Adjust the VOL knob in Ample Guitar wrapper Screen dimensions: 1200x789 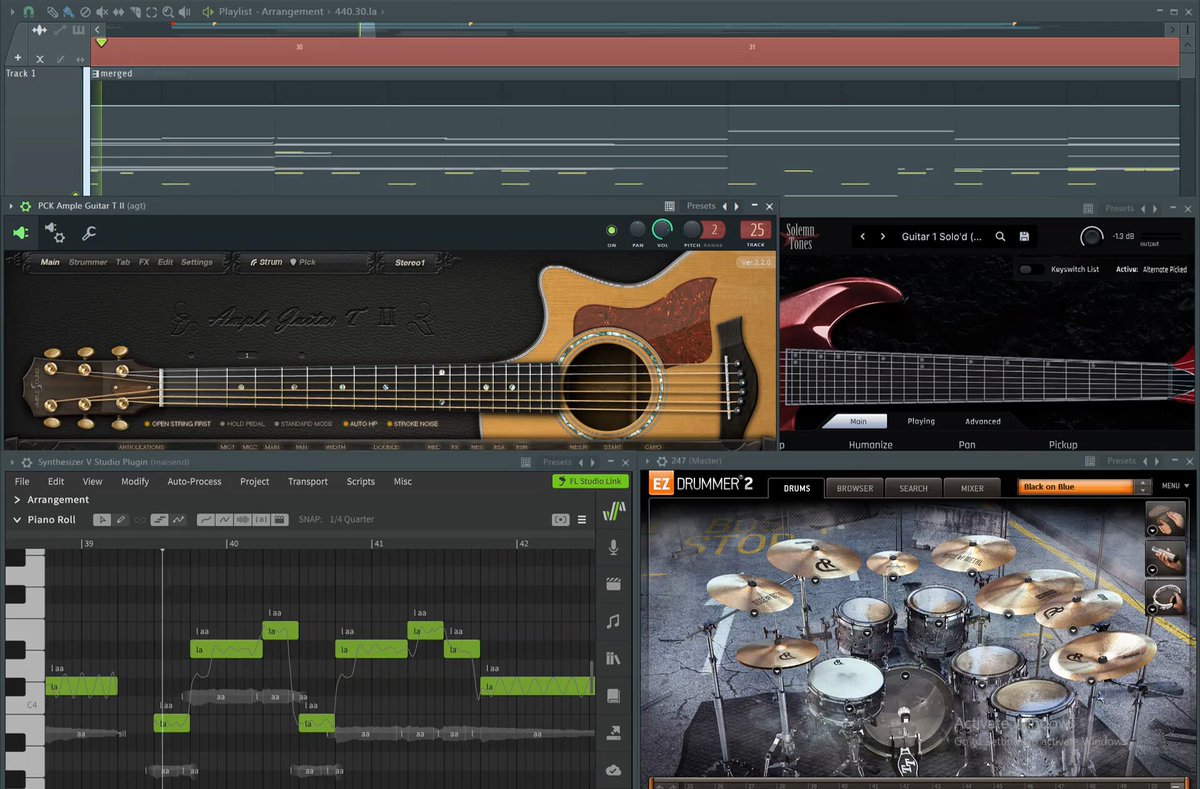[662, 230]
